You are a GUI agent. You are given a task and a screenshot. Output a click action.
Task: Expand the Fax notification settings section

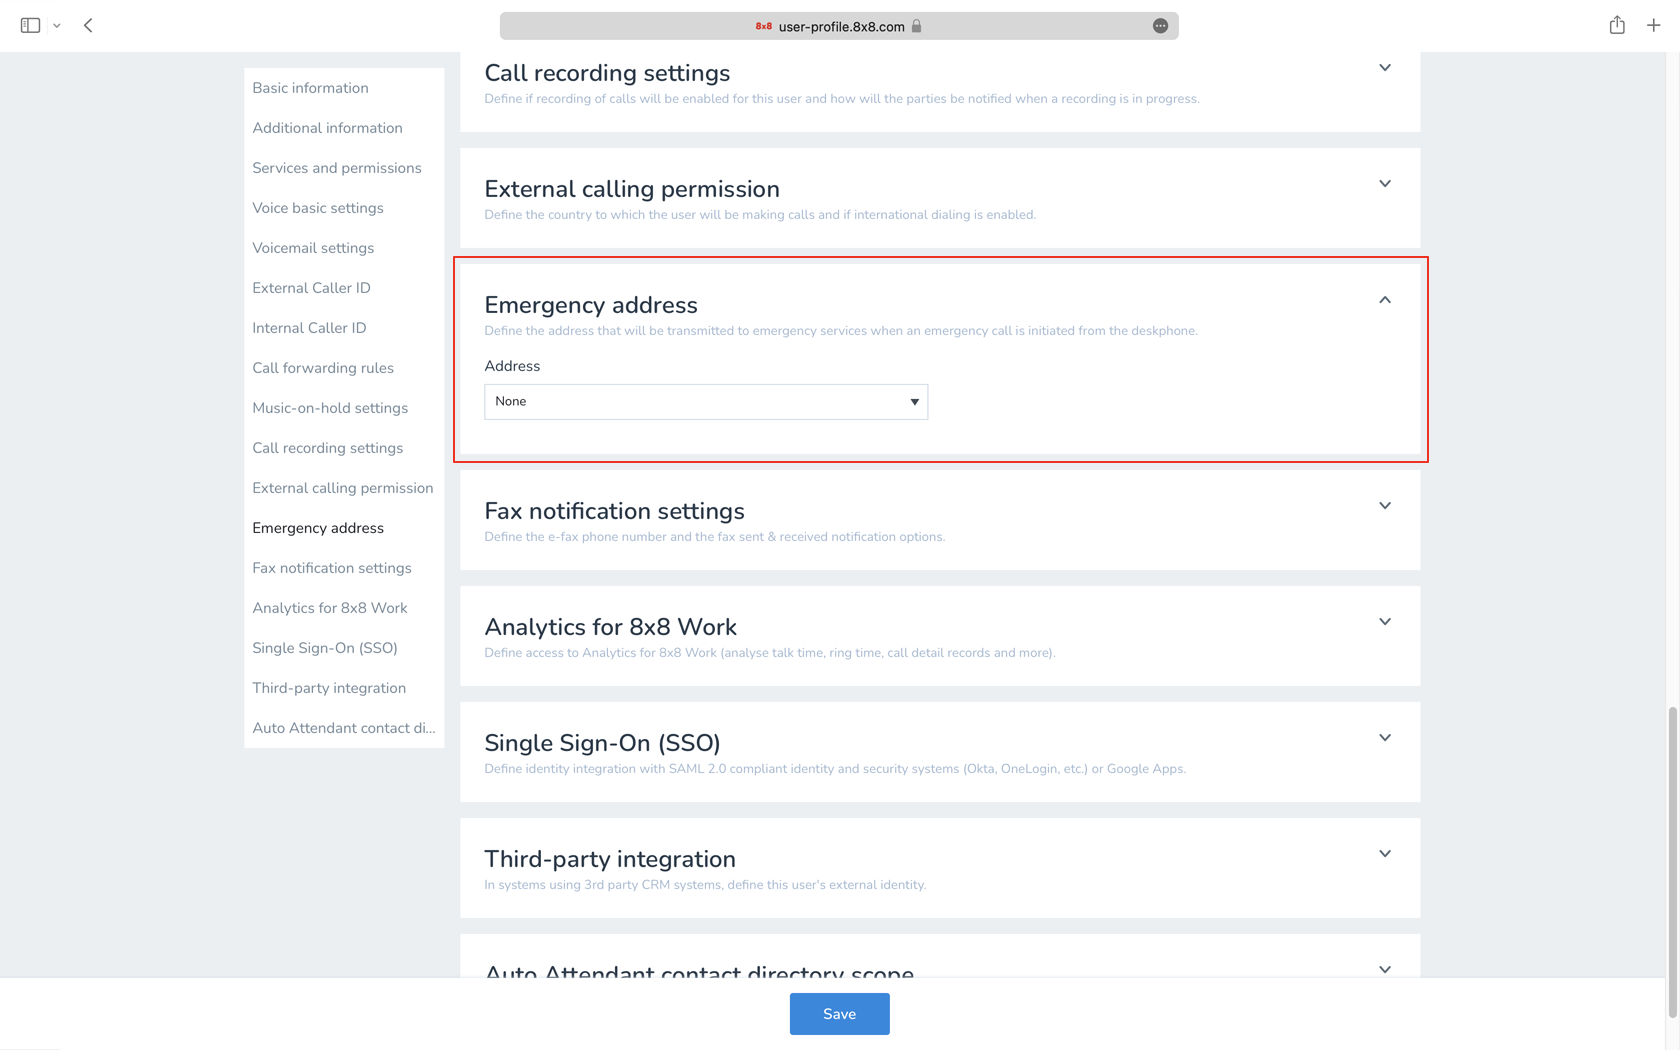click(x=1385, y=506)
